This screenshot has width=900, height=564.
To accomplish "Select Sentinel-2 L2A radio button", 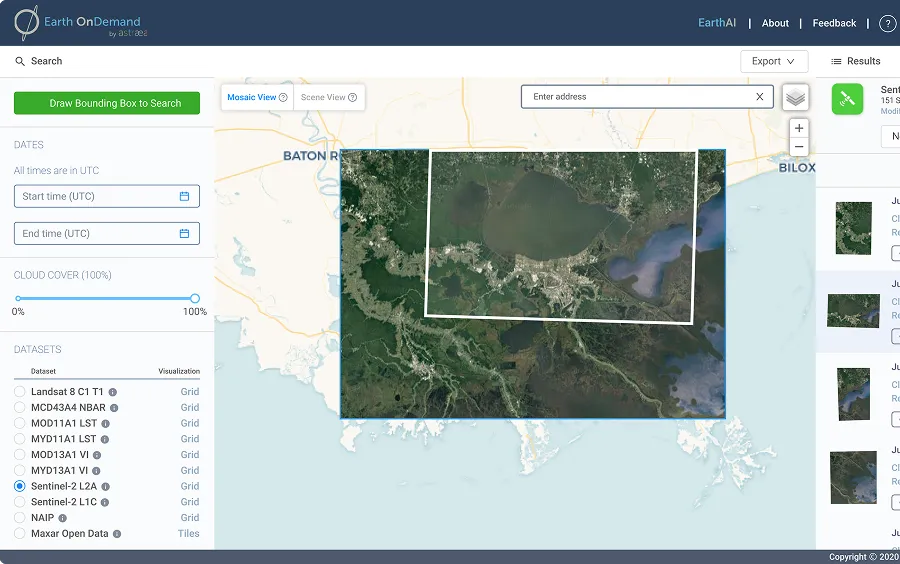I will (20, 486).
